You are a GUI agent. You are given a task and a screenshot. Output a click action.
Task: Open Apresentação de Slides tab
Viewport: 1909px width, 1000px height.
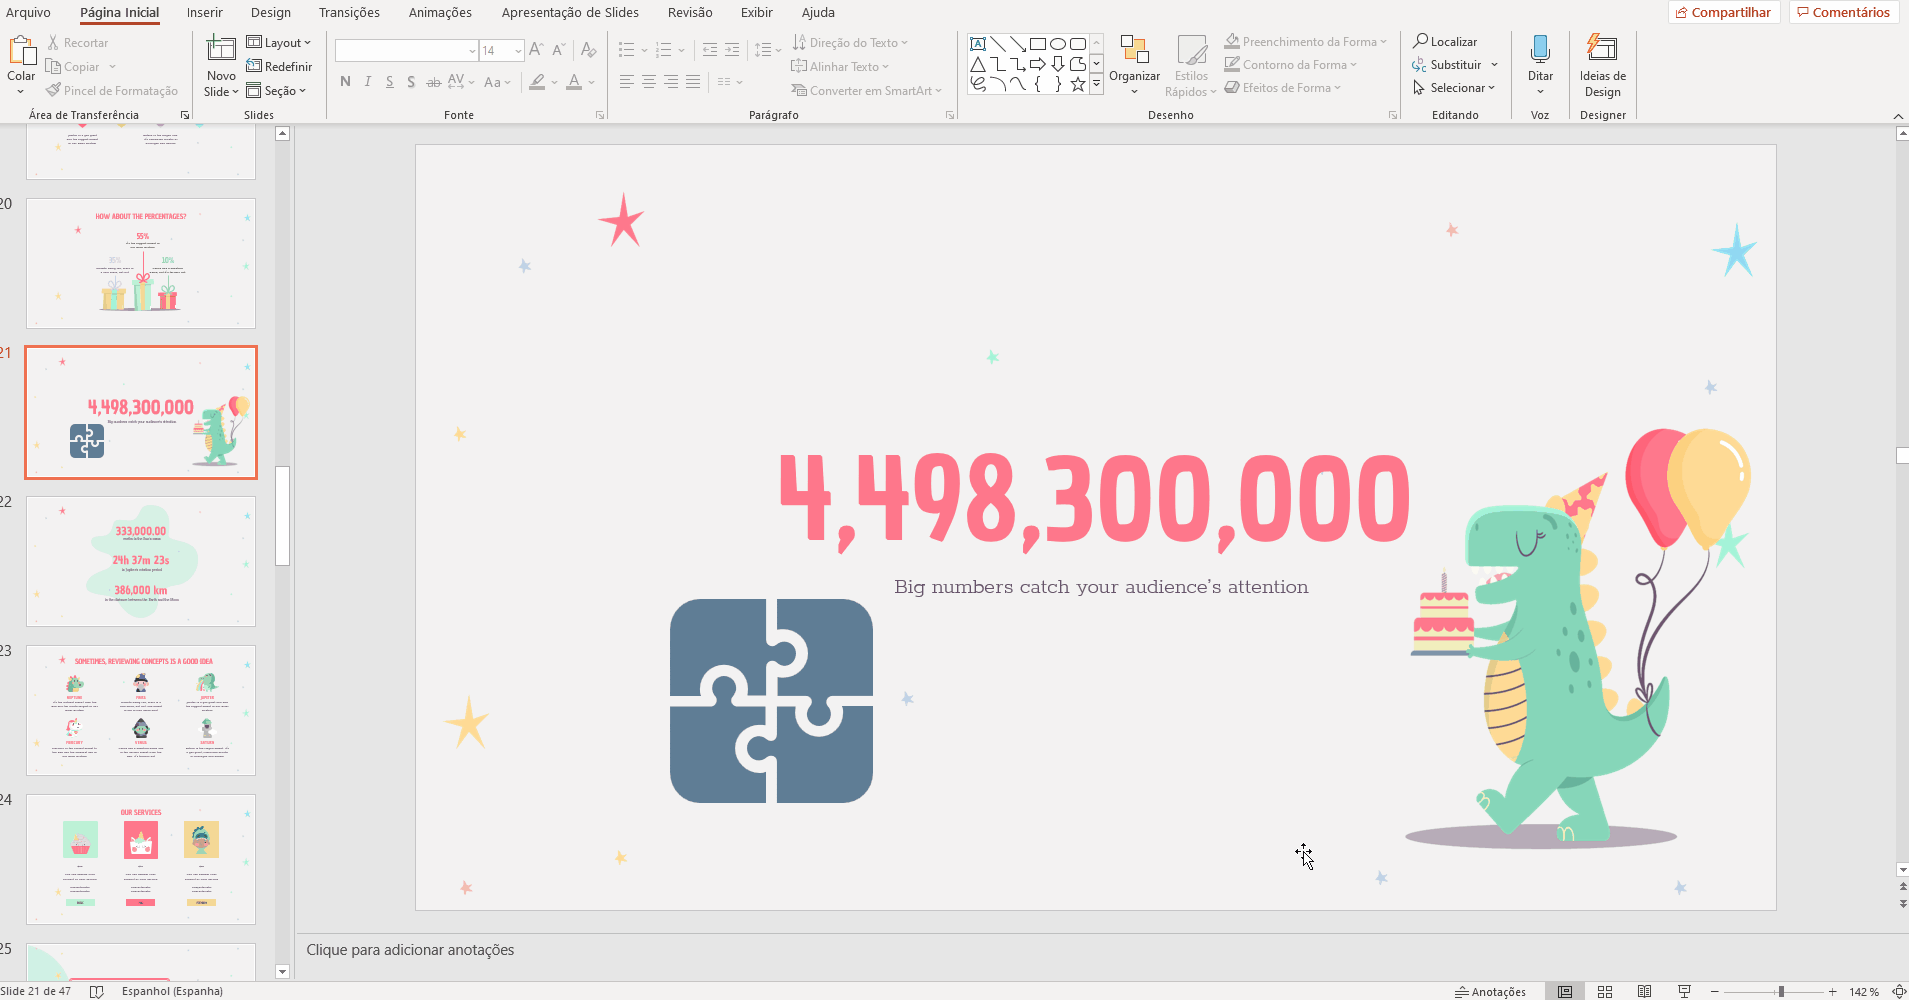coord(570,12)
